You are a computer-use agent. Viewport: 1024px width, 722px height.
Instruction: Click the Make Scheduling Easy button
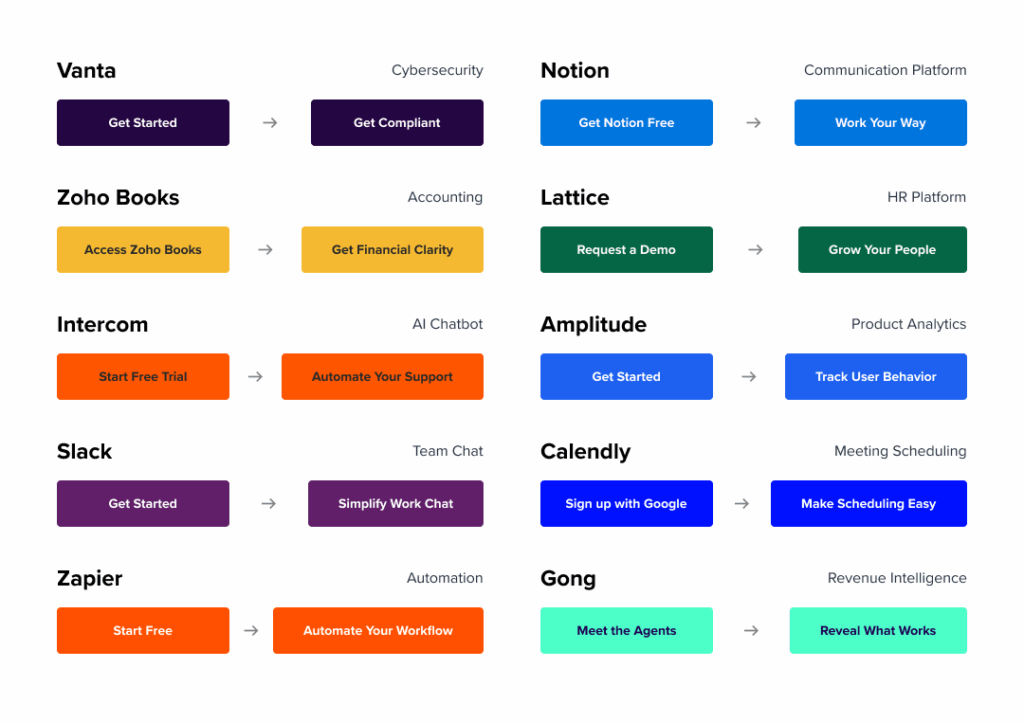868,504
